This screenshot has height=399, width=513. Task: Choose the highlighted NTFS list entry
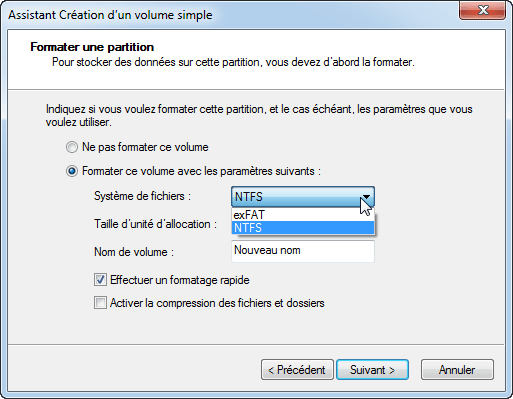pos(303,228)
